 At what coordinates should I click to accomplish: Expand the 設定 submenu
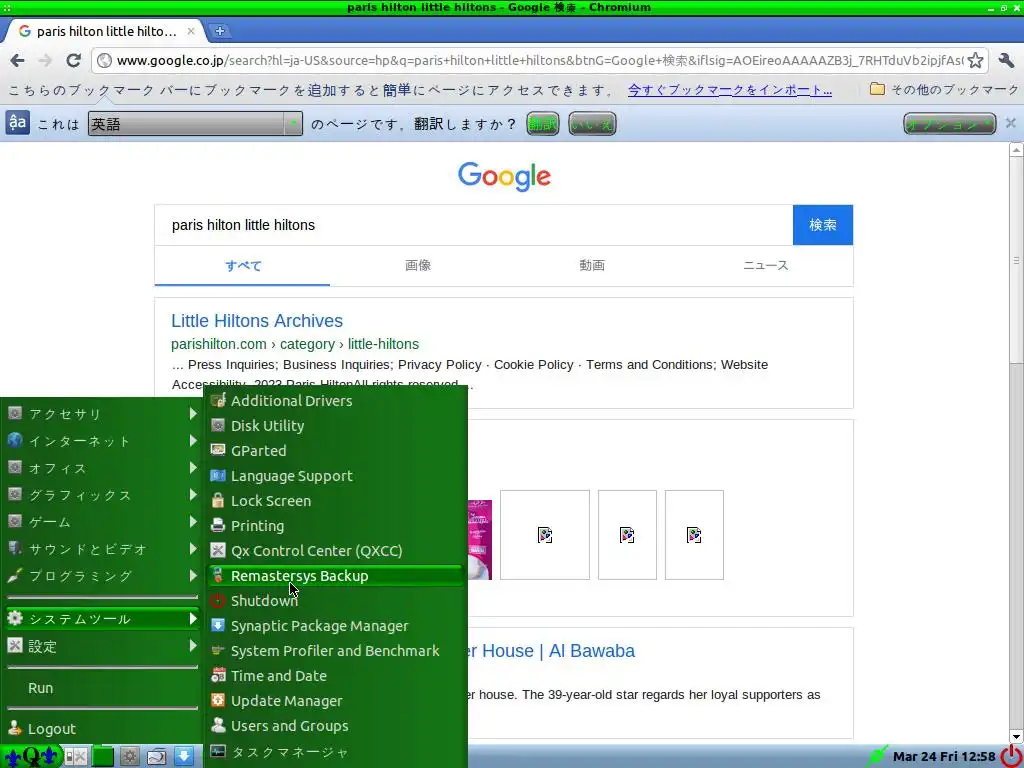point(103,647)
